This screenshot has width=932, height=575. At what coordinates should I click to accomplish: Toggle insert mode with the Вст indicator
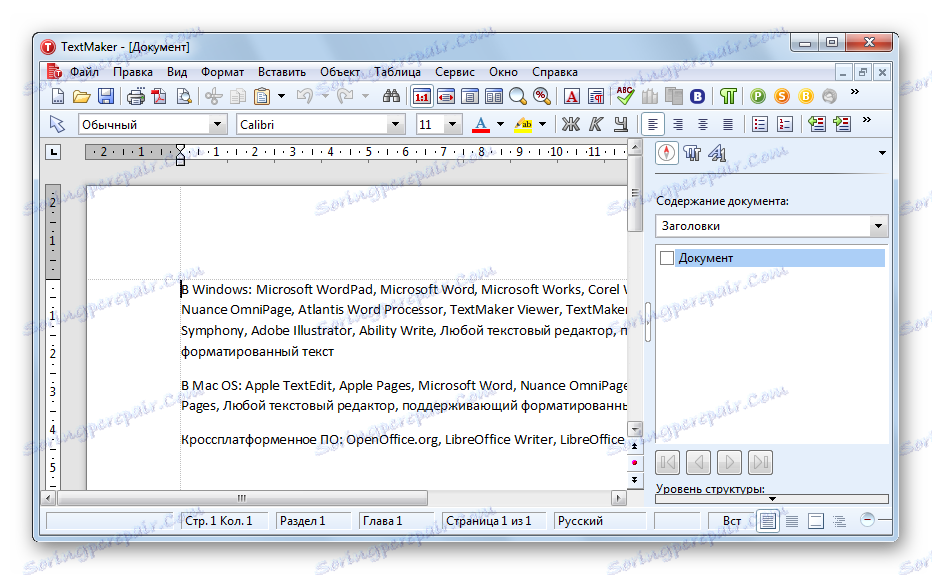(x=731, y=521)
